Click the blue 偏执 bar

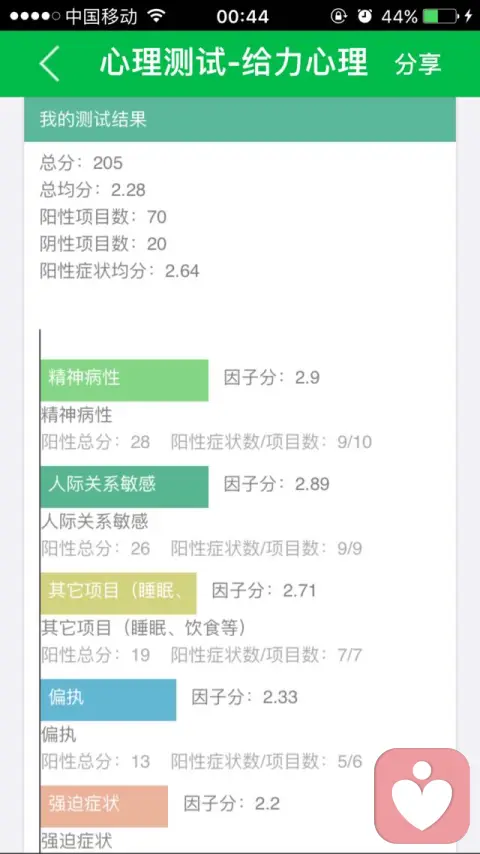point(108,699)
